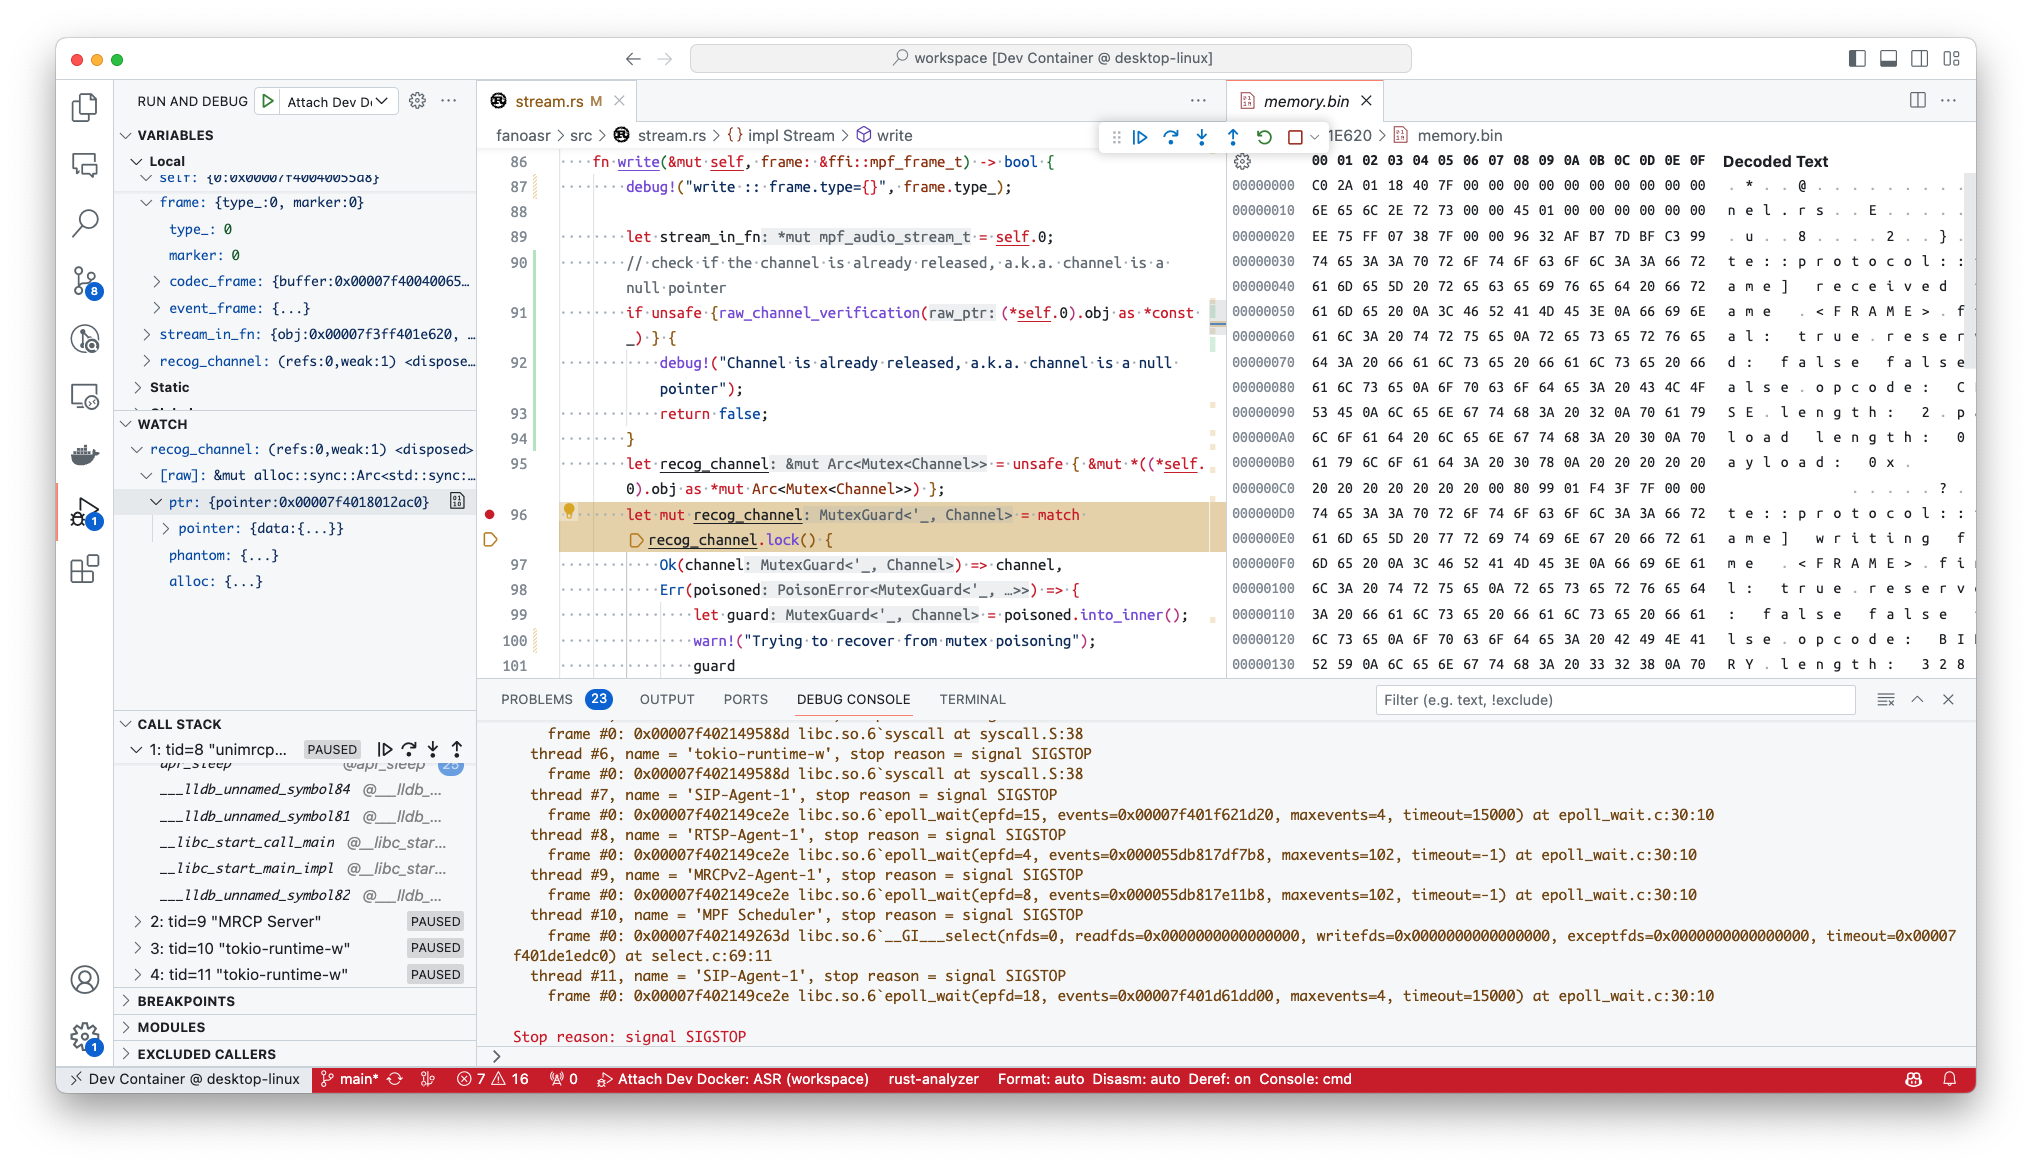Click Attach Dev Docker: ASR status item
2032x1167 pixels.
coord(733,1079)
